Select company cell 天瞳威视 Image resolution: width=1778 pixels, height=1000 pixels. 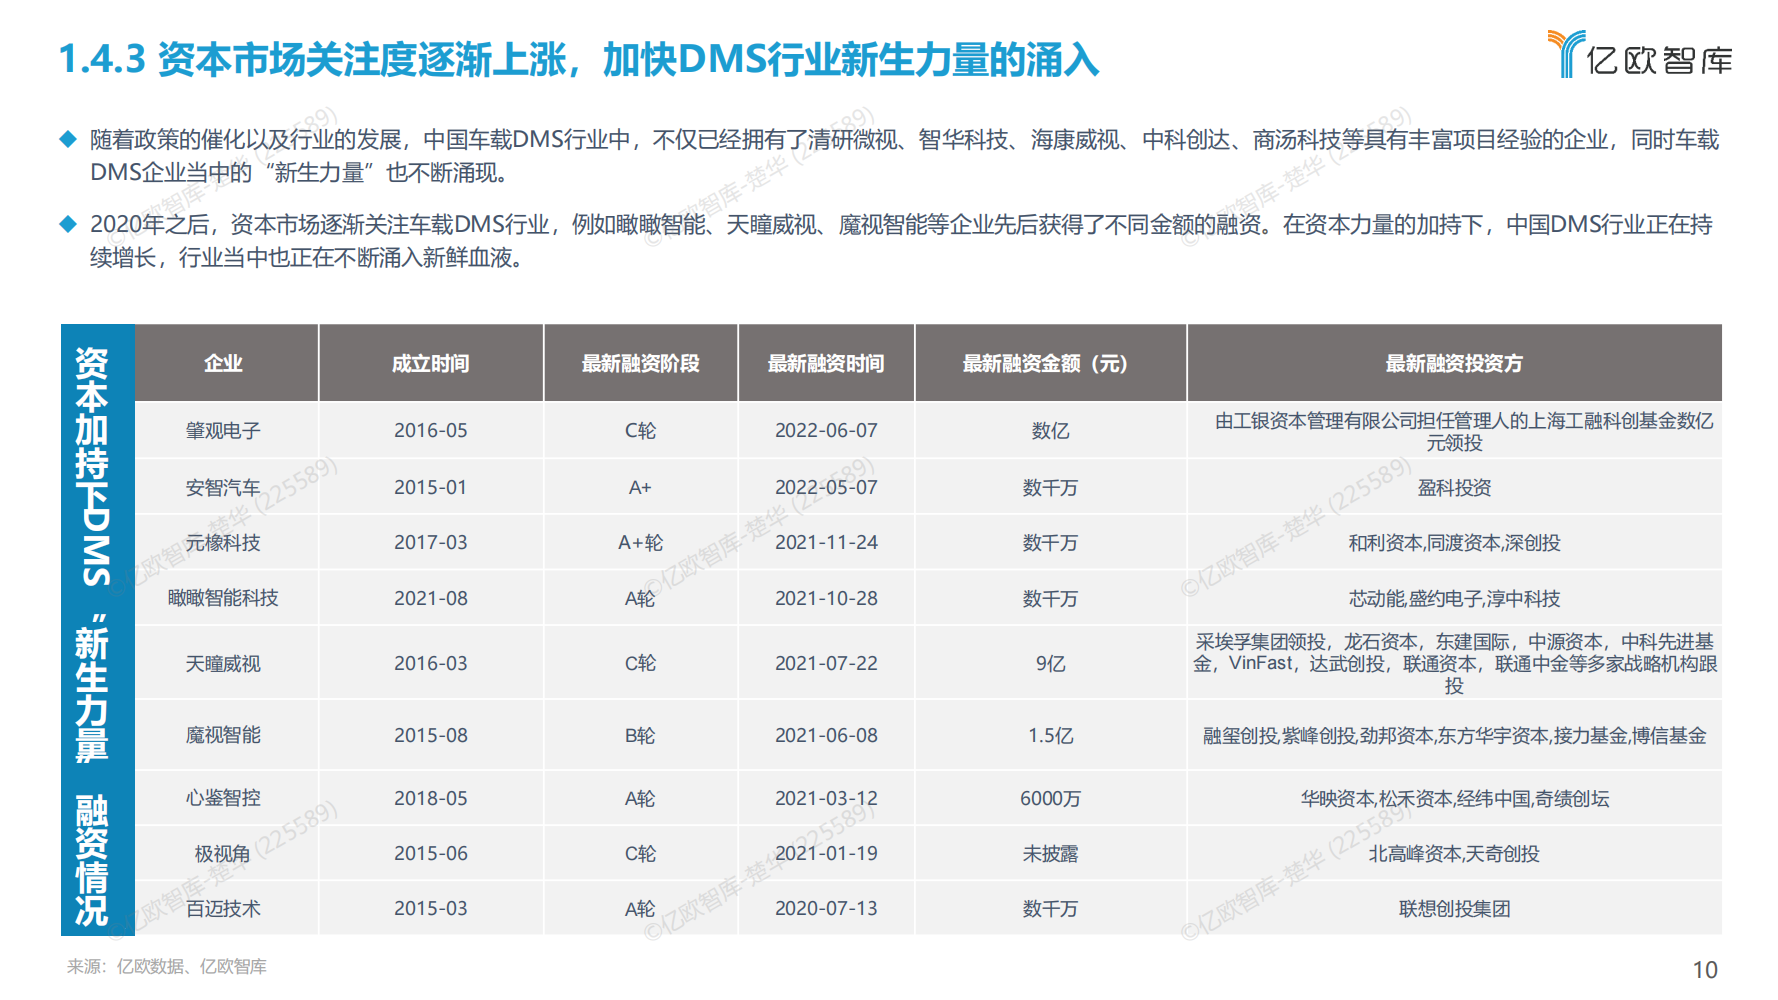point(223,664)
